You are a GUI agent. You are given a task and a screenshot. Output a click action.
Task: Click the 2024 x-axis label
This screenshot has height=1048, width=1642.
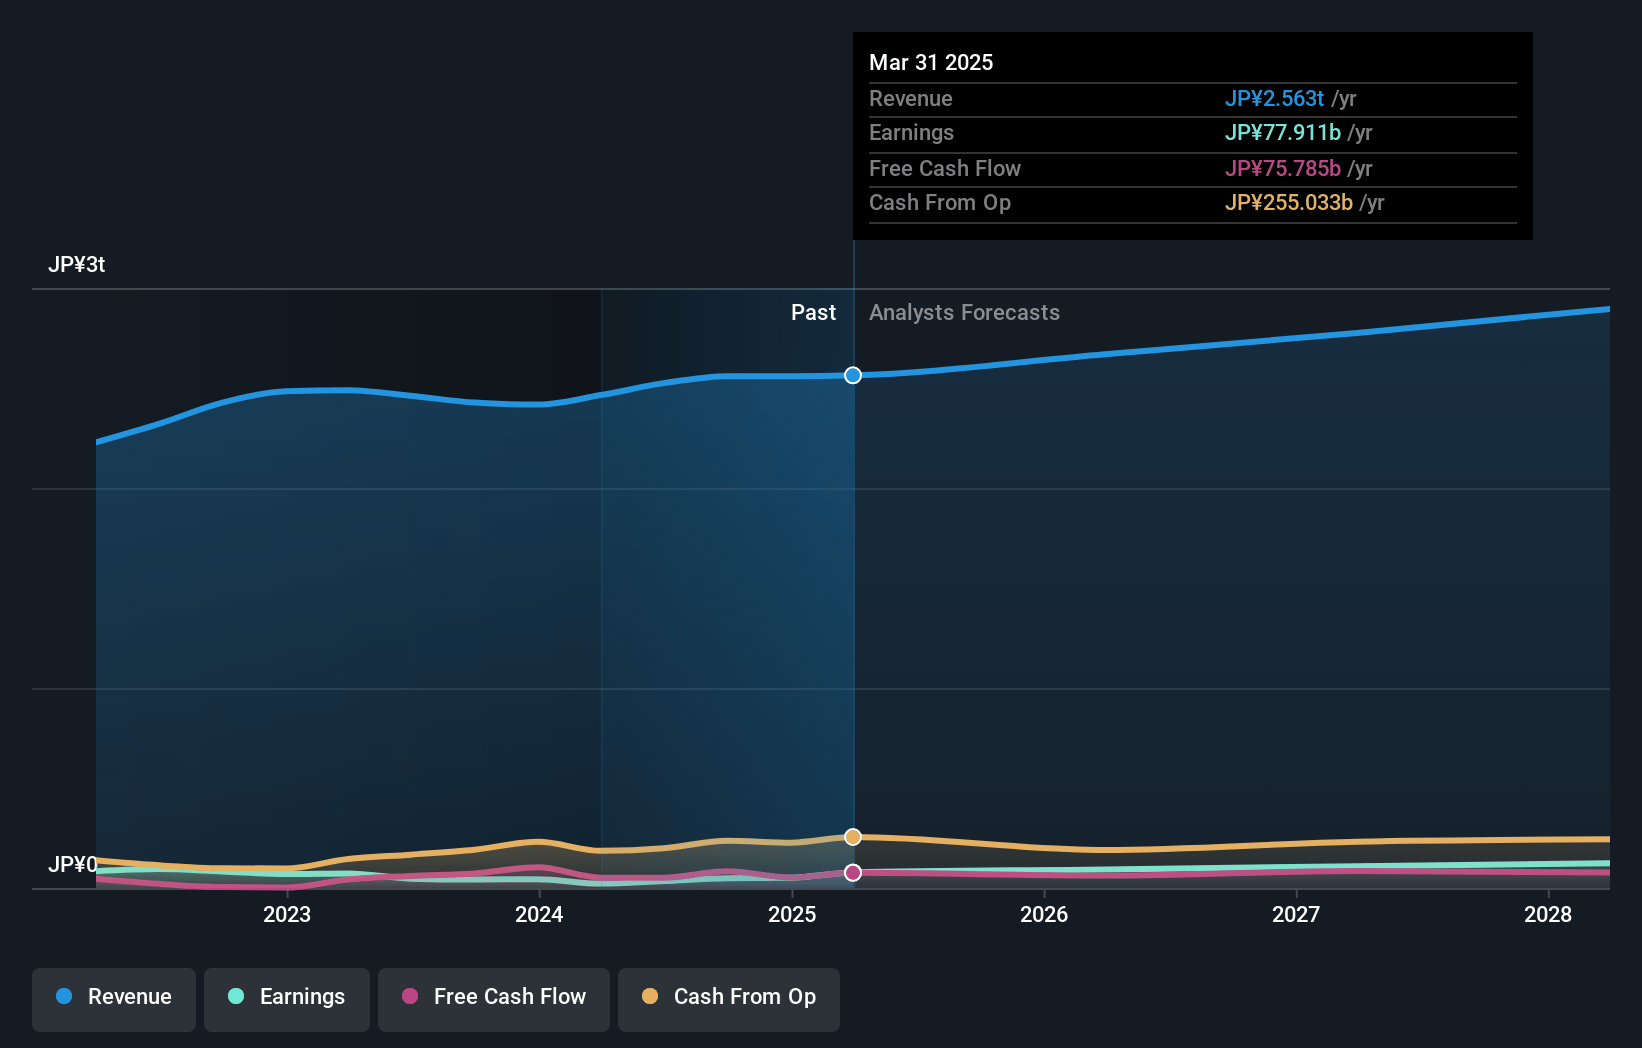tap(539, 914)
